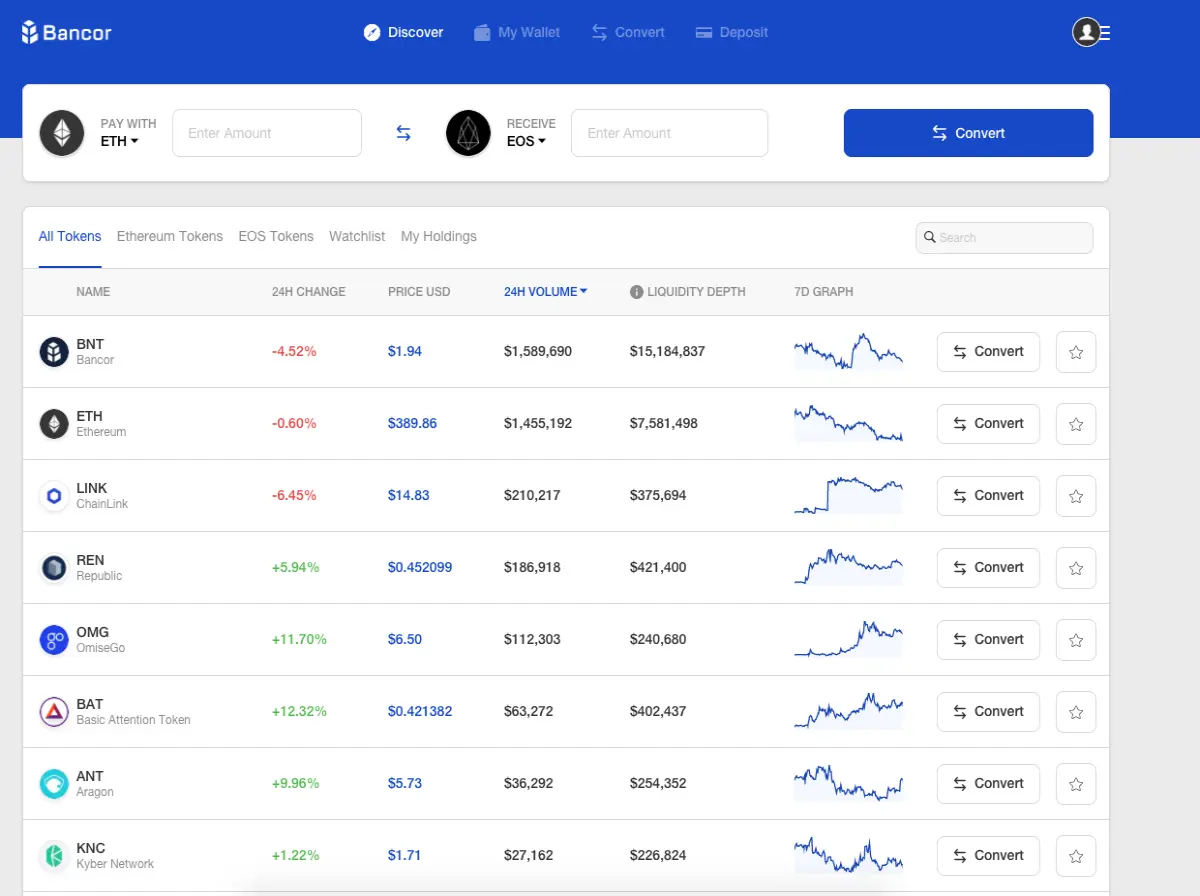Click the Name column header
Screen dimensions: 1200x896
(x=93, y=292)
